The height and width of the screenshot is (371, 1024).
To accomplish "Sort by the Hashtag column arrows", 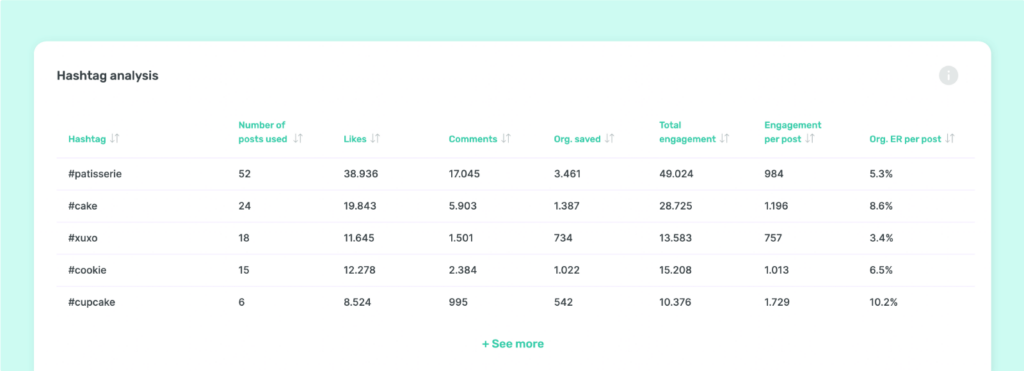I will pos(115,138).
